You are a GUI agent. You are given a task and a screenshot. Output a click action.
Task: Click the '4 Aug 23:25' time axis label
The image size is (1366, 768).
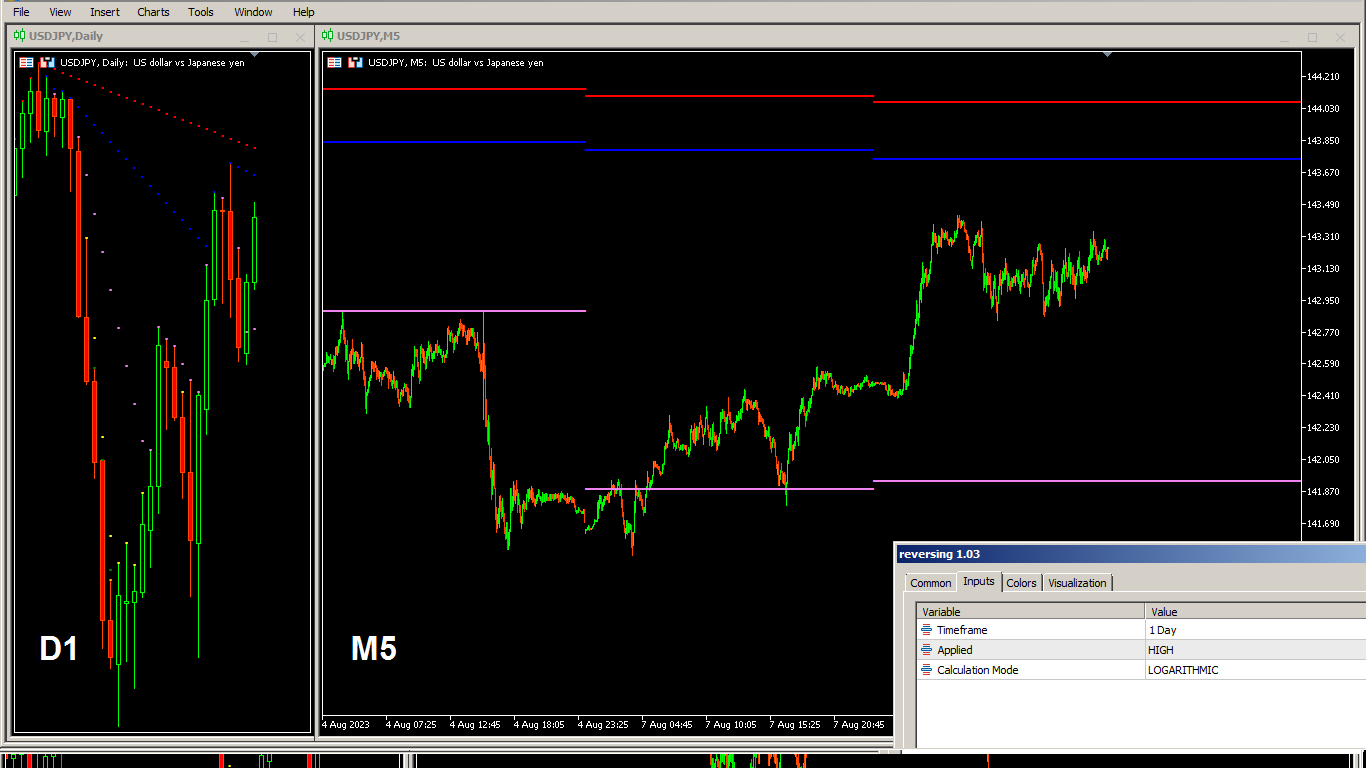click(603, 724)
